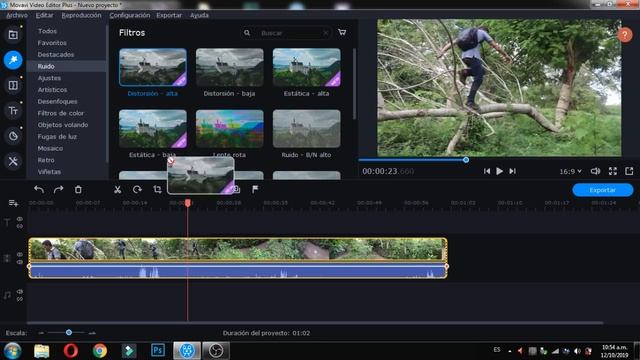This screenshot has height=360, width=640.
Task: Open the Transitions sidebar icon
Action: pos(13,85)
